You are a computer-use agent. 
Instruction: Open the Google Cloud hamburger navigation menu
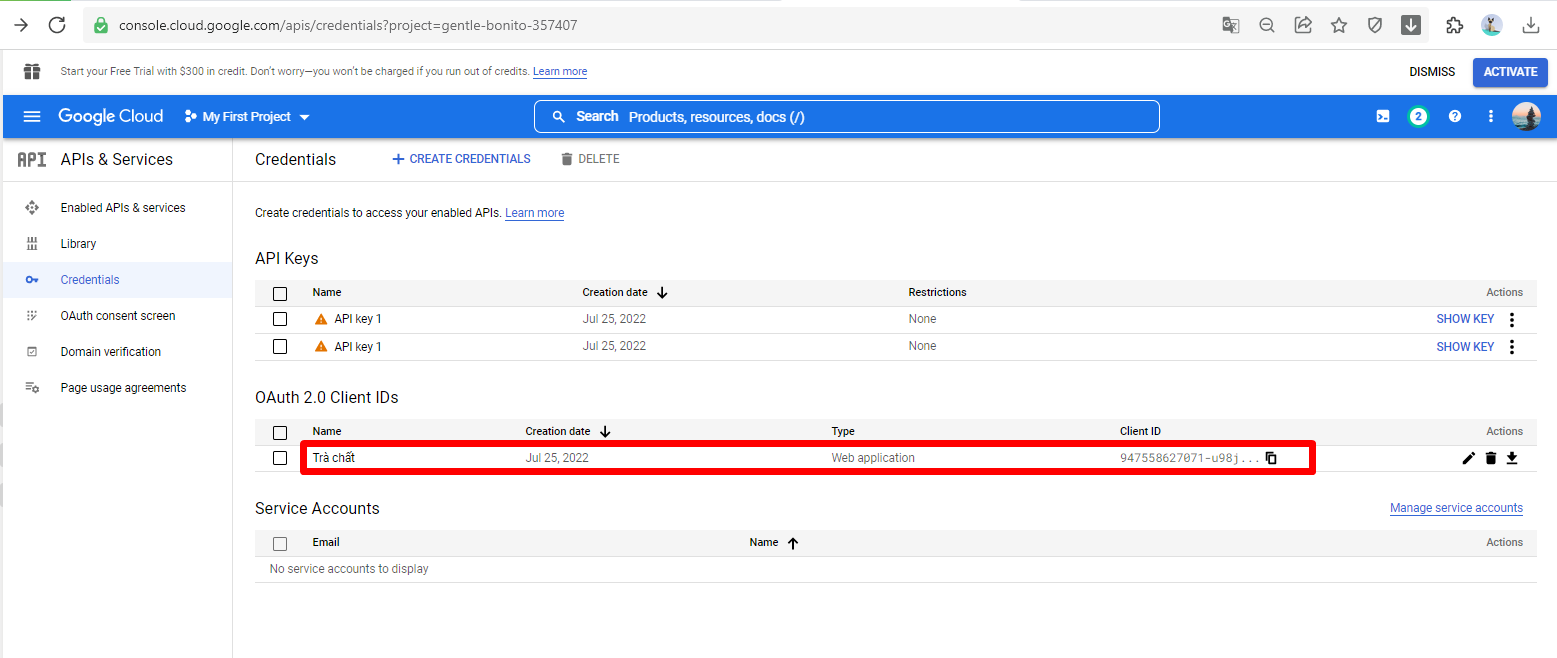point(32,116)
